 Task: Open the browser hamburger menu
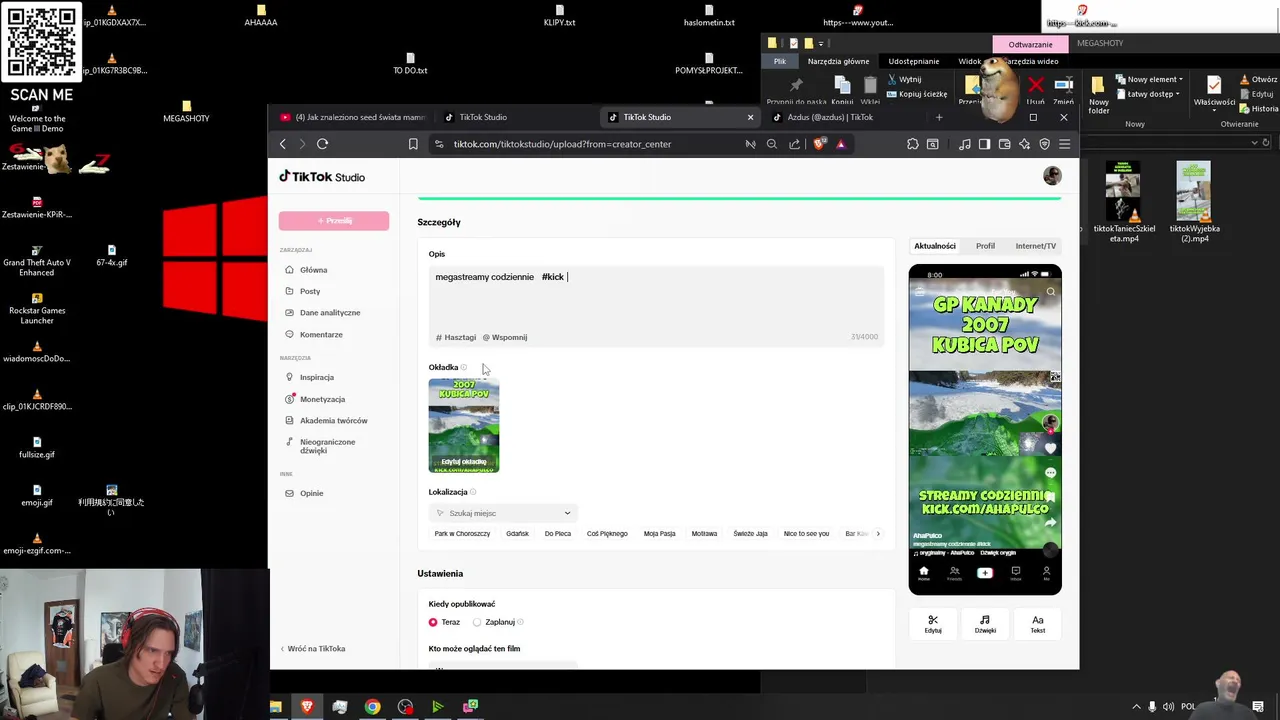(1064, 144)
